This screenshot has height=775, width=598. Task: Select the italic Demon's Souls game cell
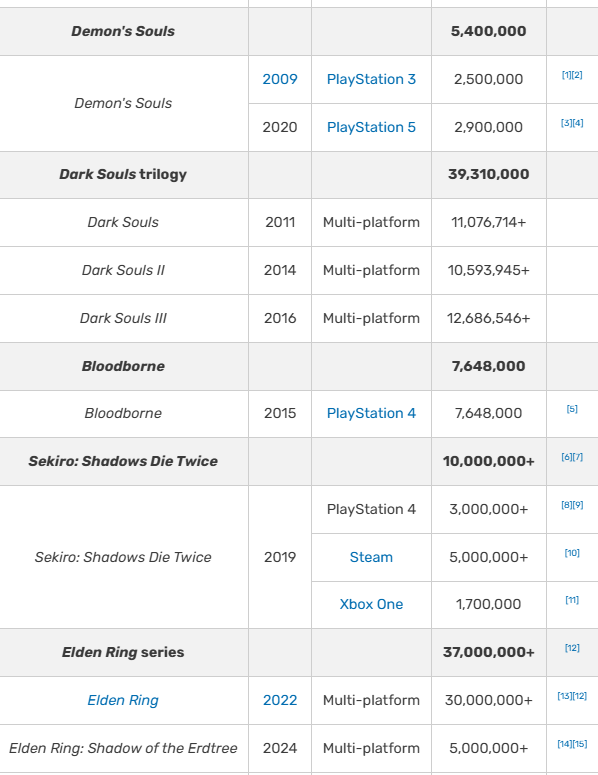pyautogui.click(x=123, y=103)
